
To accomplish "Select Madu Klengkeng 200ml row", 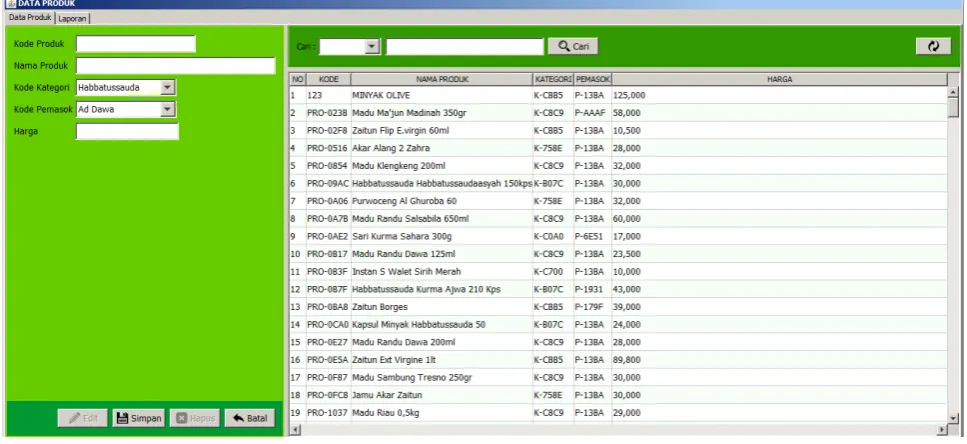I will pos(619,166).
